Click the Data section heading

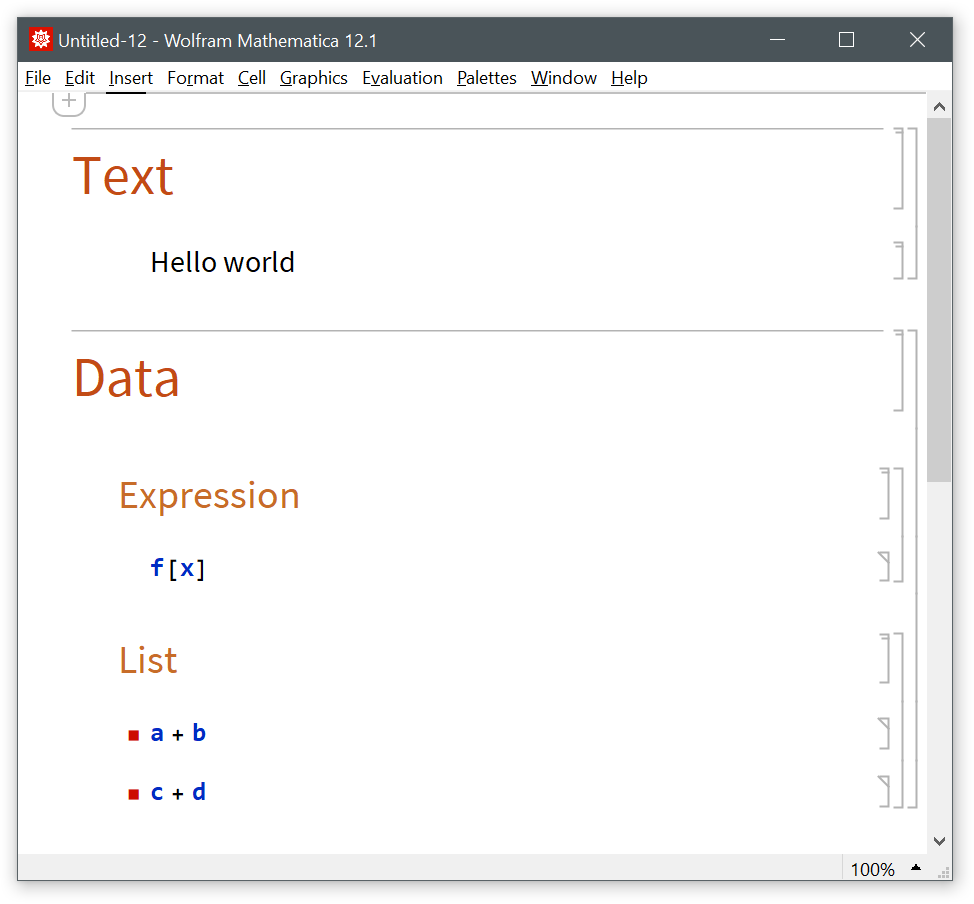click(127, 378)
